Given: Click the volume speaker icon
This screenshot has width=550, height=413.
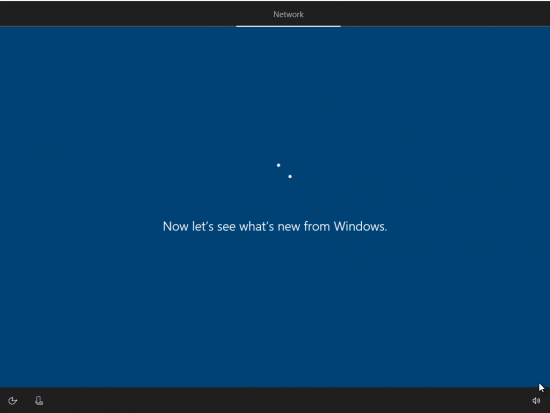Looking at the screenshot, I should pyautogui.click(x=536, y=401).
